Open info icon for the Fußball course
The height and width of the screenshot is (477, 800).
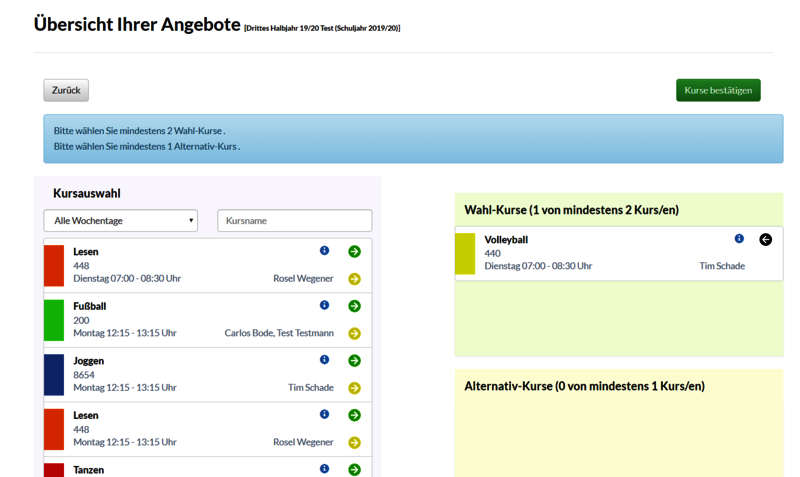324,305
